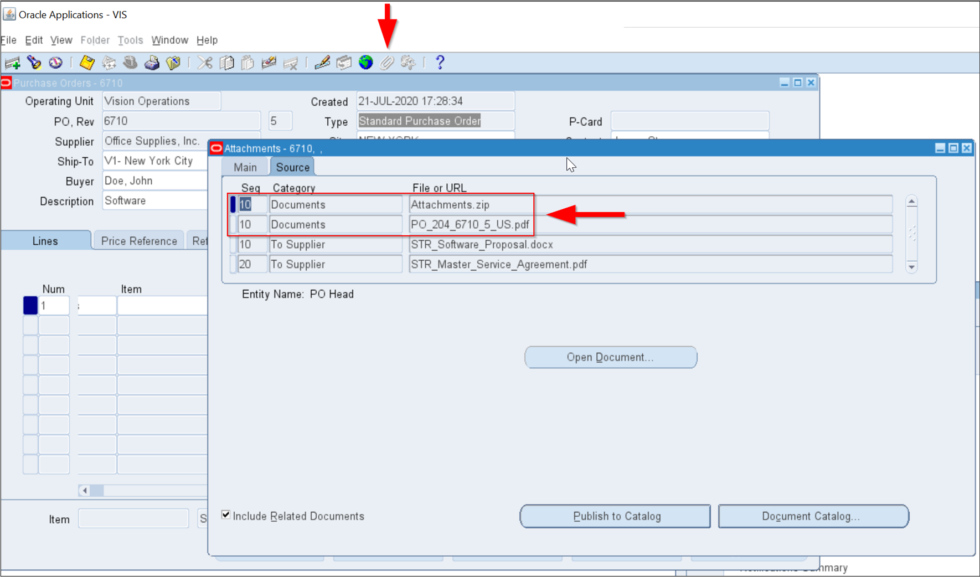Click the Help question mark icon
The width and height of the screenshot is (980, 577).
point(440,62)
